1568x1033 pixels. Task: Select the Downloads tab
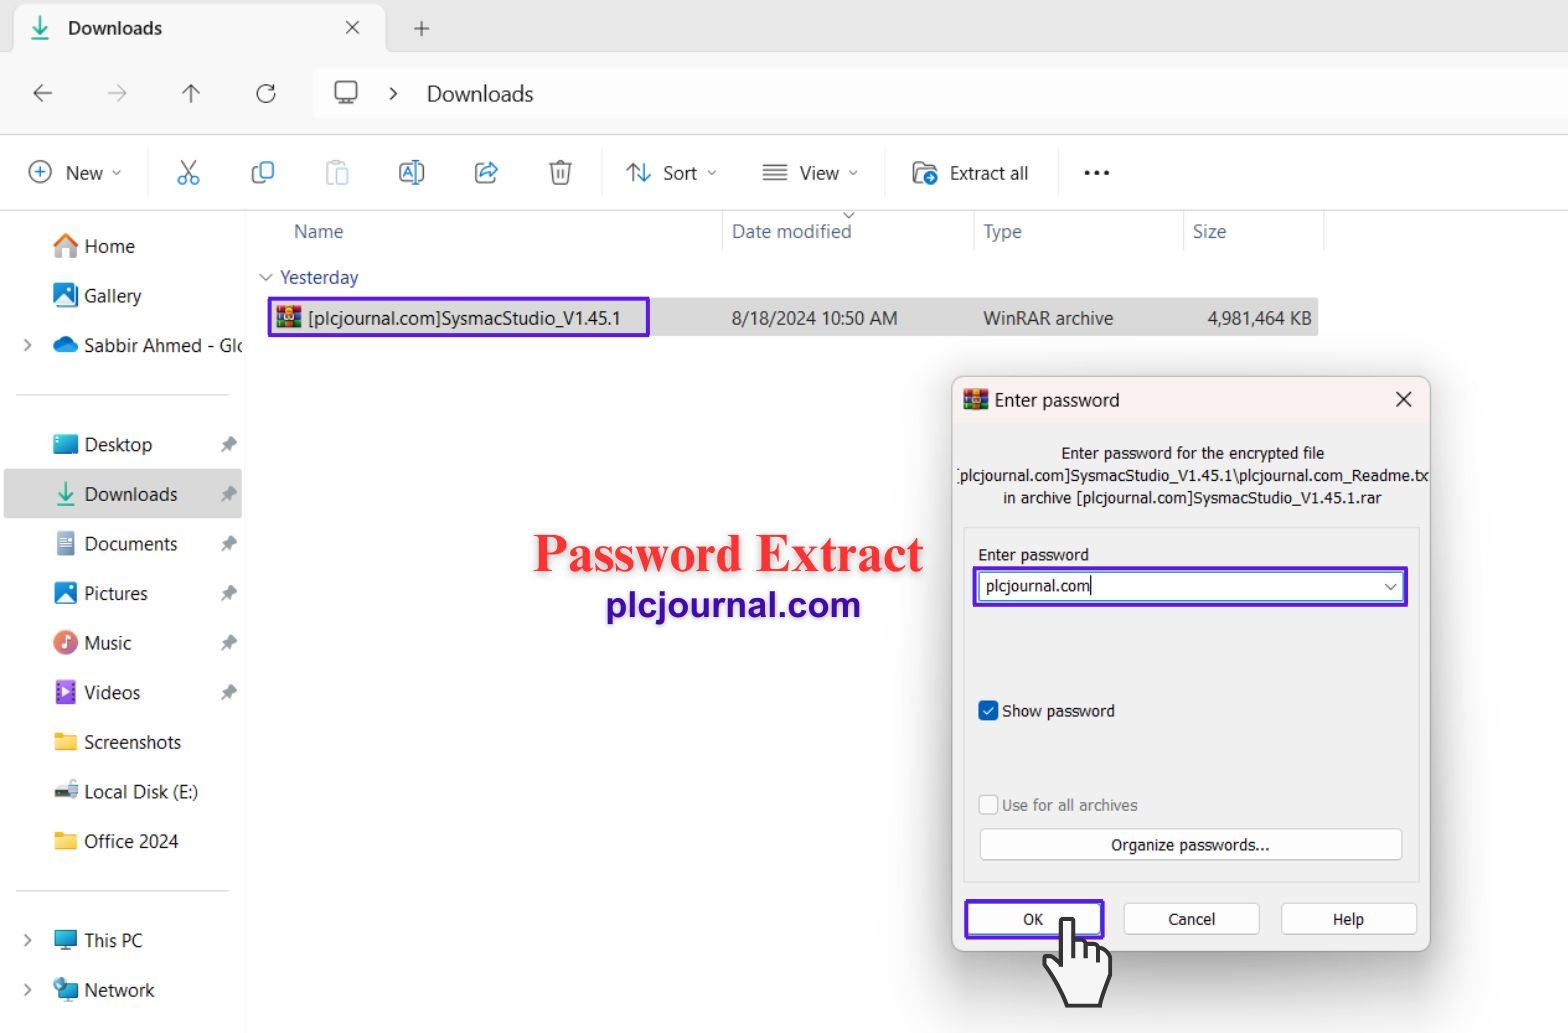[199, 28]
